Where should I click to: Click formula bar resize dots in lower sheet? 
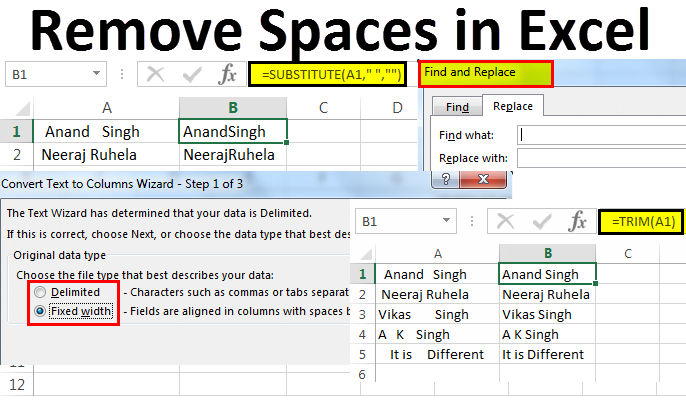pos(472,221)
